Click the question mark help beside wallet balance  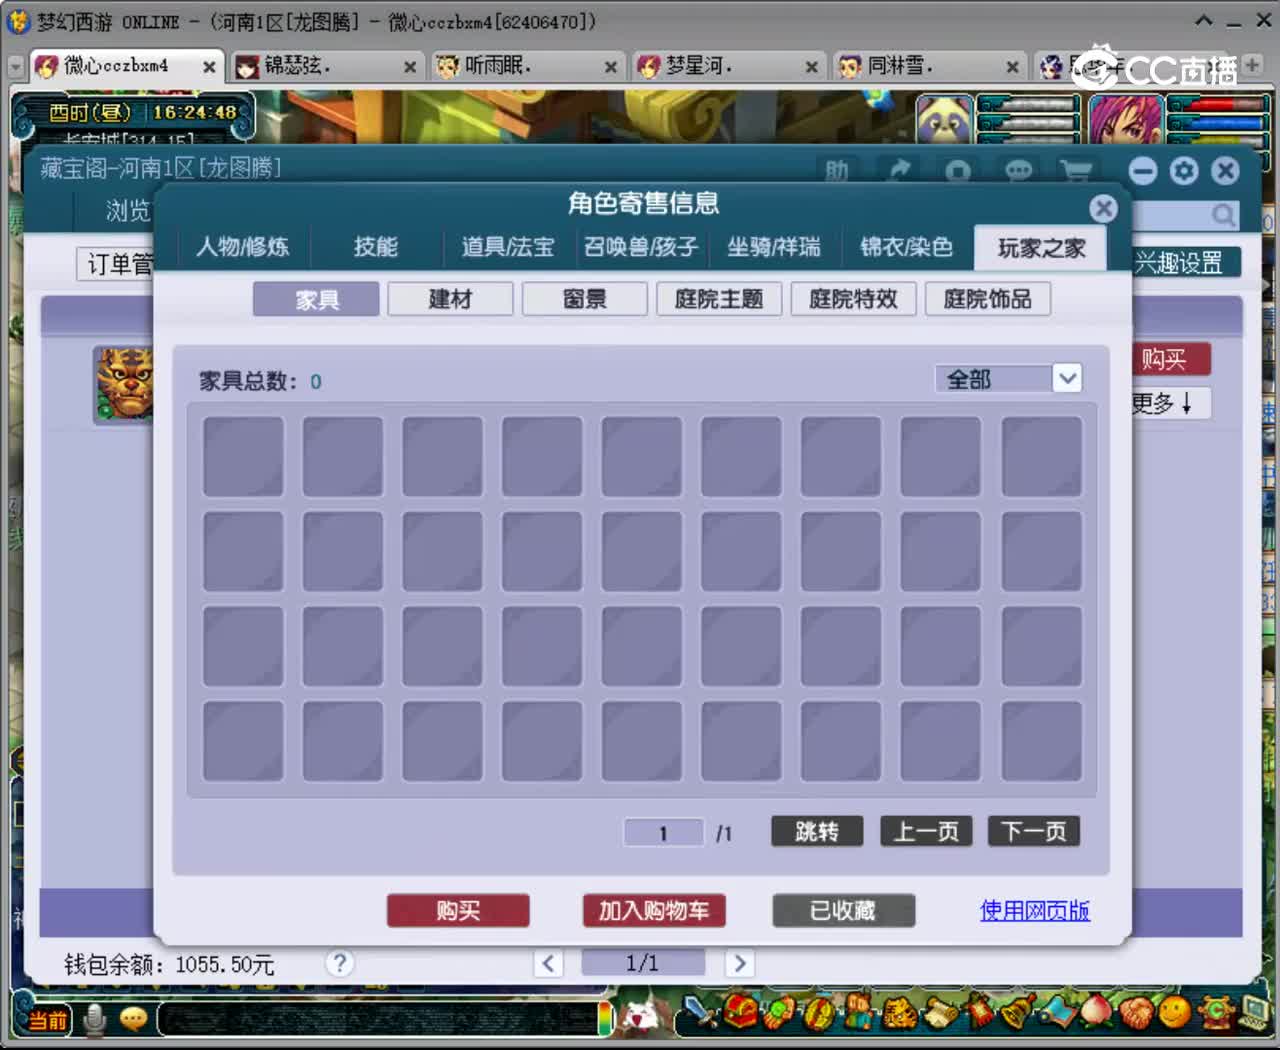(x=339, y=963)
